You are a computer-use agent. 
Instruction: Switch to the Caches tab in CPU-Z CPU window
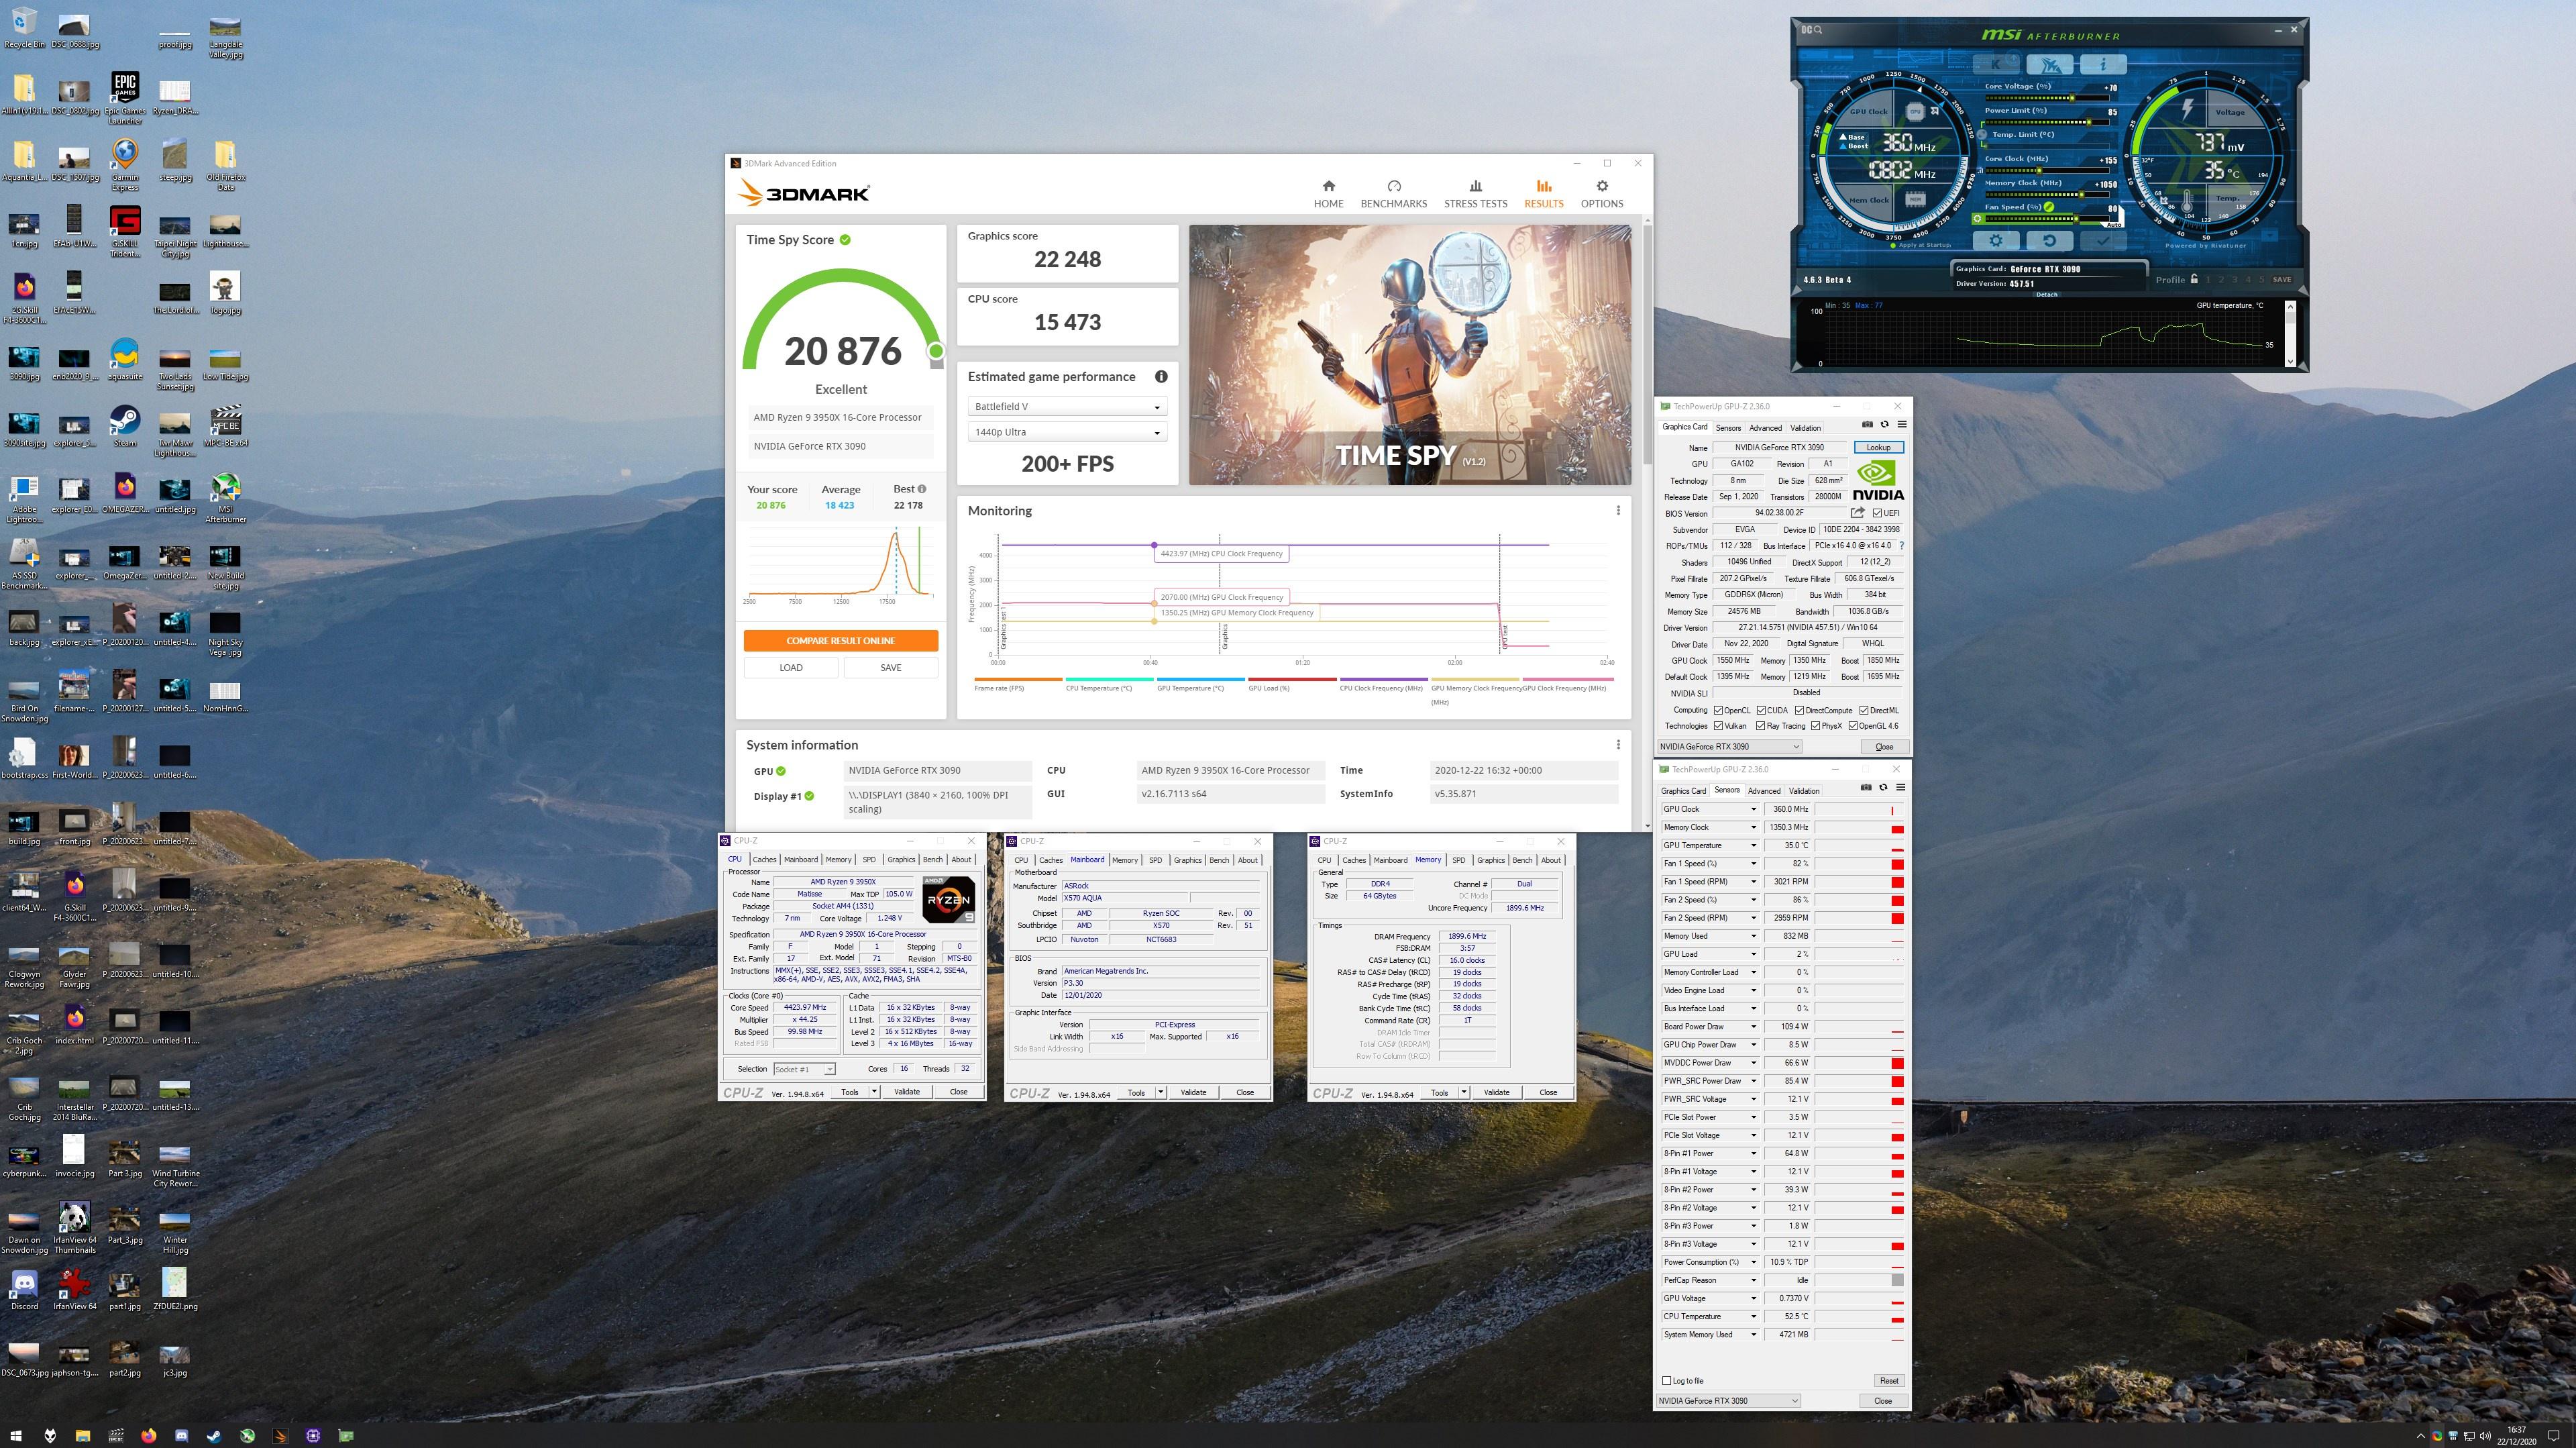tap(764, 859)
